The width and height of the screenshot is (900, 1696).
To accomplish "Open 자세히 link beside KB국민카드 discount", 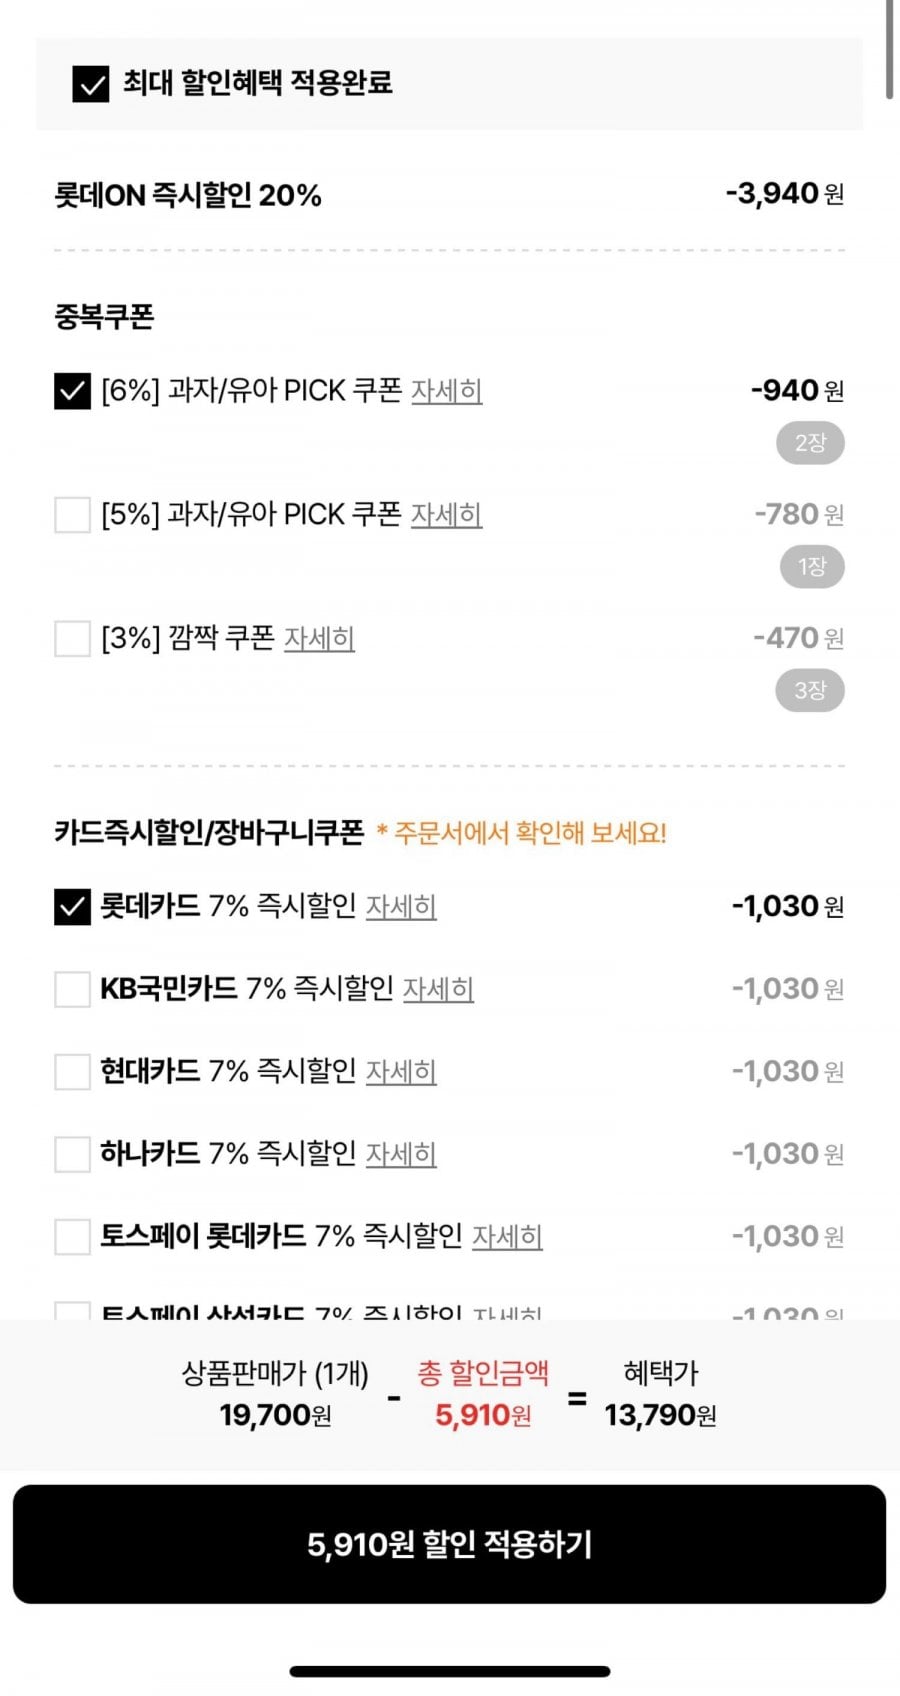I will point(438,990).
